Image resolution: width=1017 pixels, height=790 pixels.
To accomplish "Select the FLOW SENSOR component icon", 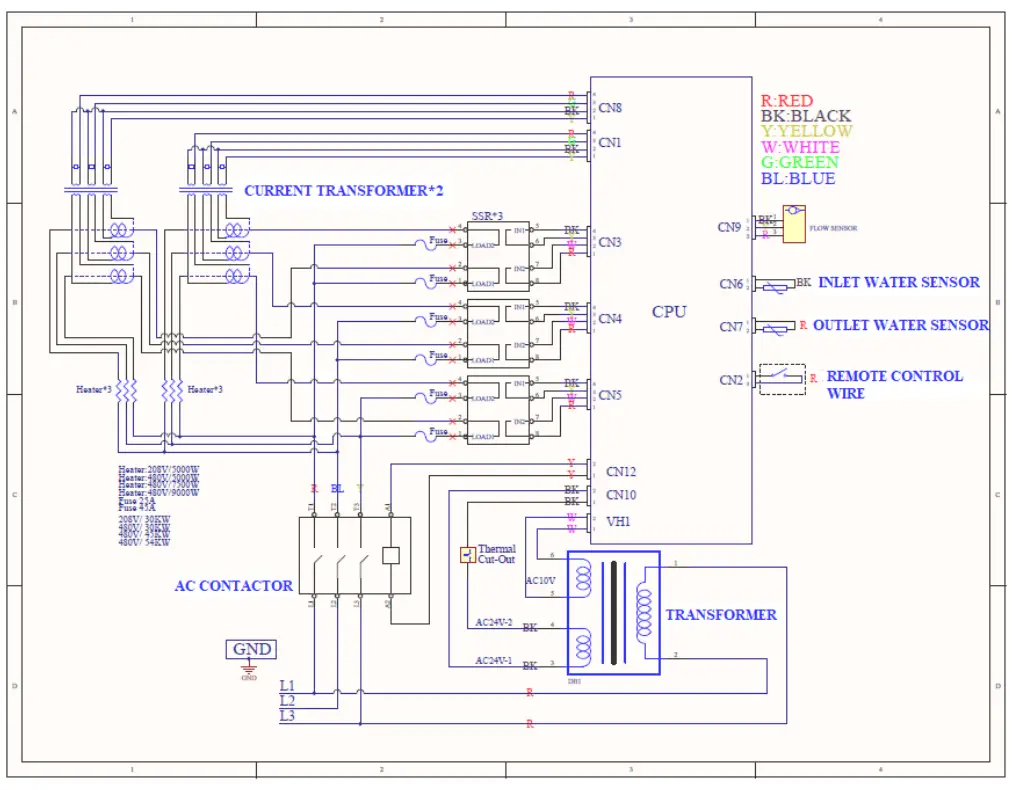I will (793, 224).
